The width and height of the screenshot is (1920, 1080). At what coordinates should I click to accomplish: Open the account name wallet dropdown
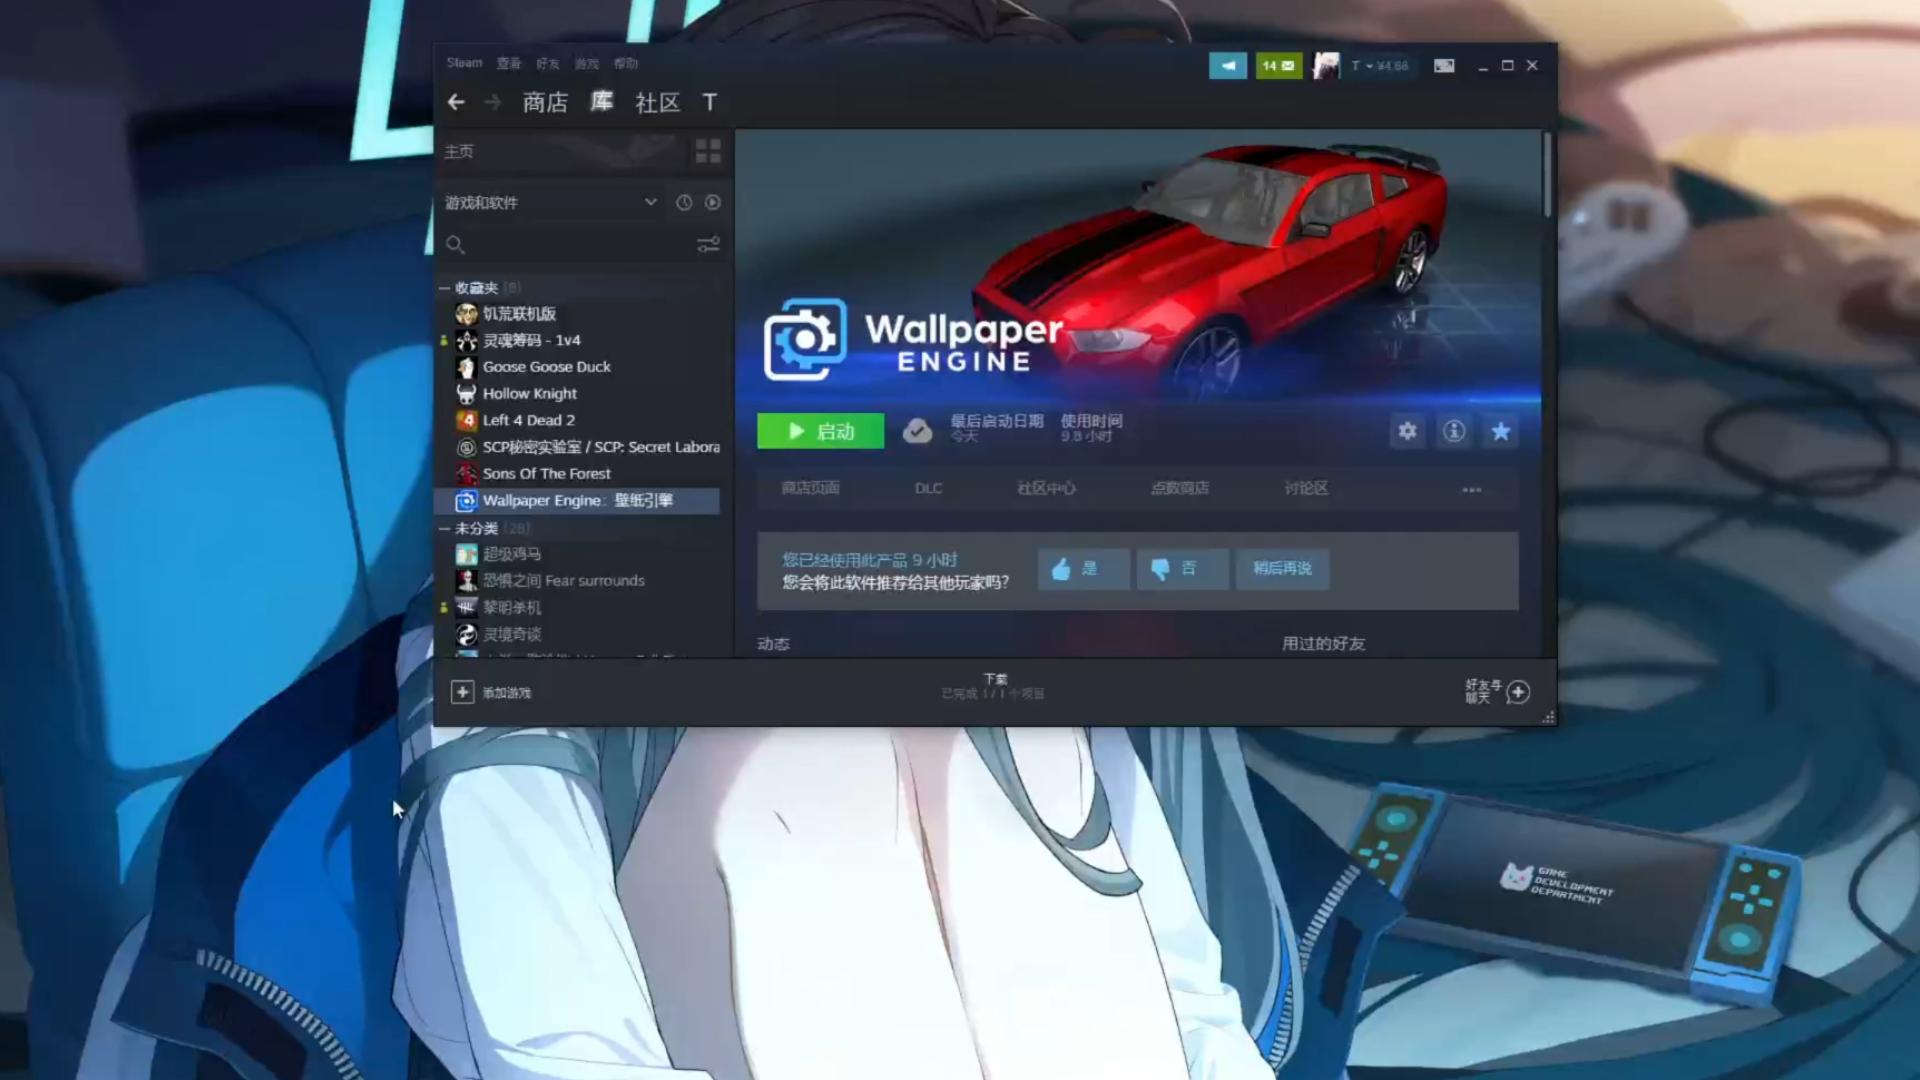(x=1380, y=66)
